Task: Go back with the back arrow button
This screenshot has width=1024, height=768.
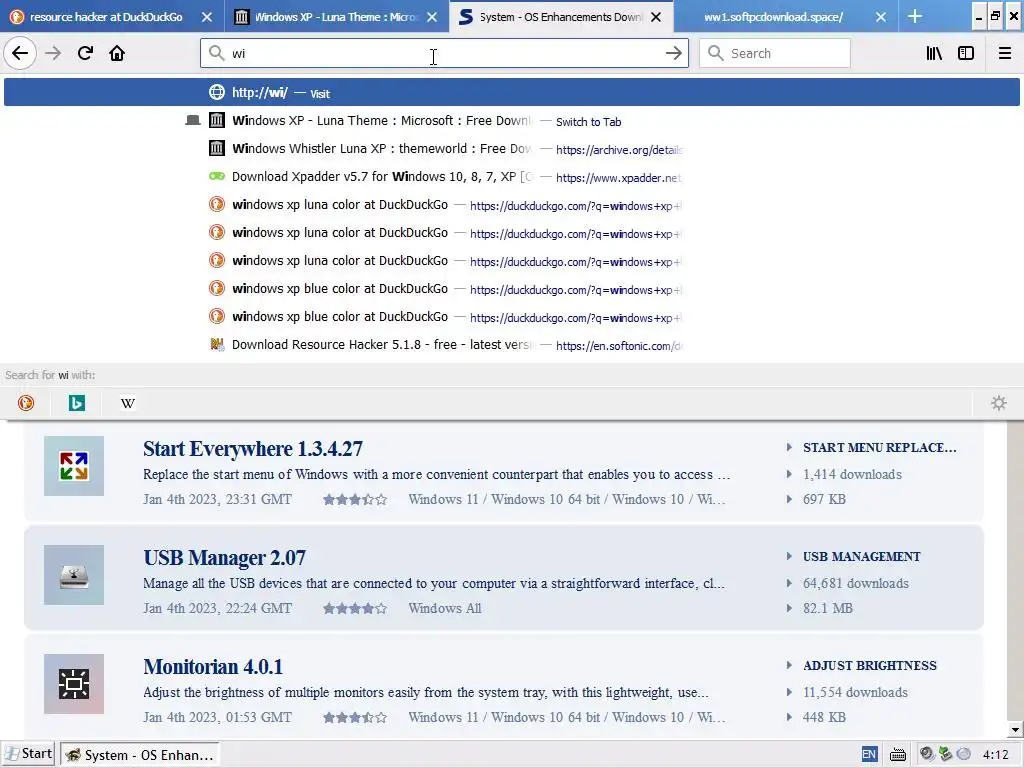Action: (20, 53)
